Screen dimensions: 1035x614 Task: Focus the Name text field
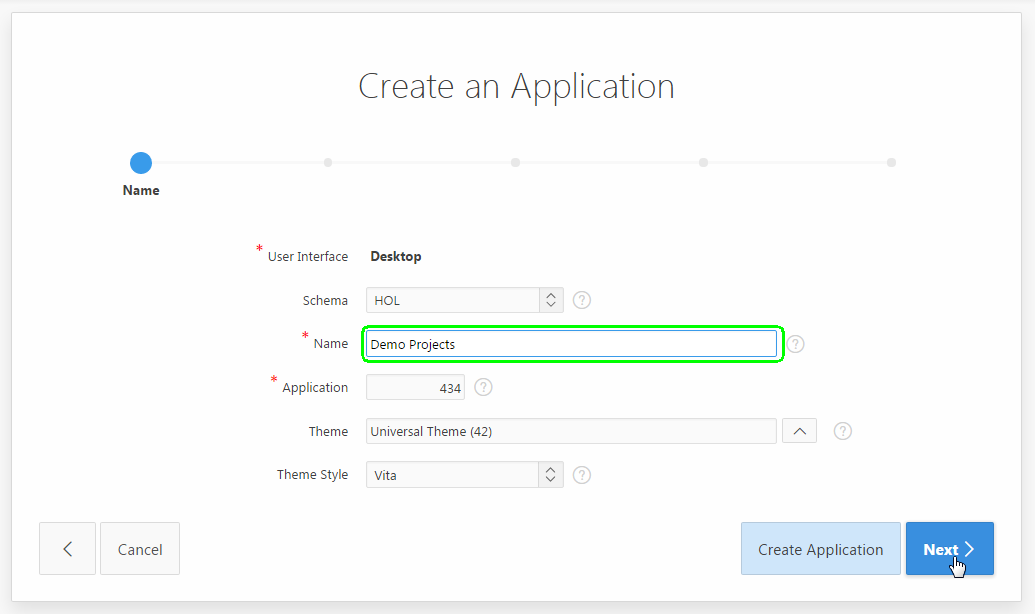pos(570,344)
